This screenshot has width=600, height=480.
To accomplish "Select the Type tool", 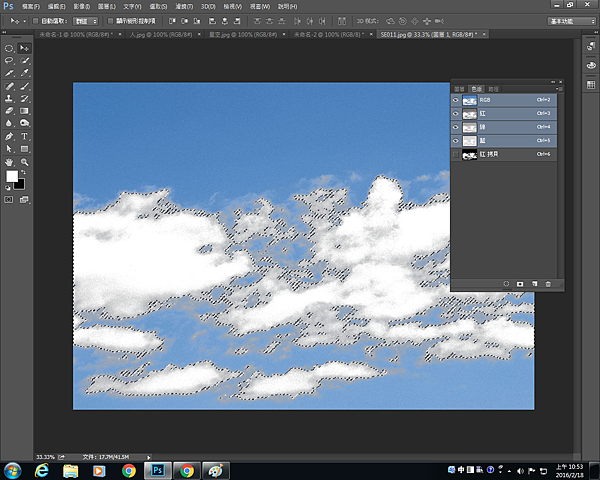I will [x=24, y=136].
